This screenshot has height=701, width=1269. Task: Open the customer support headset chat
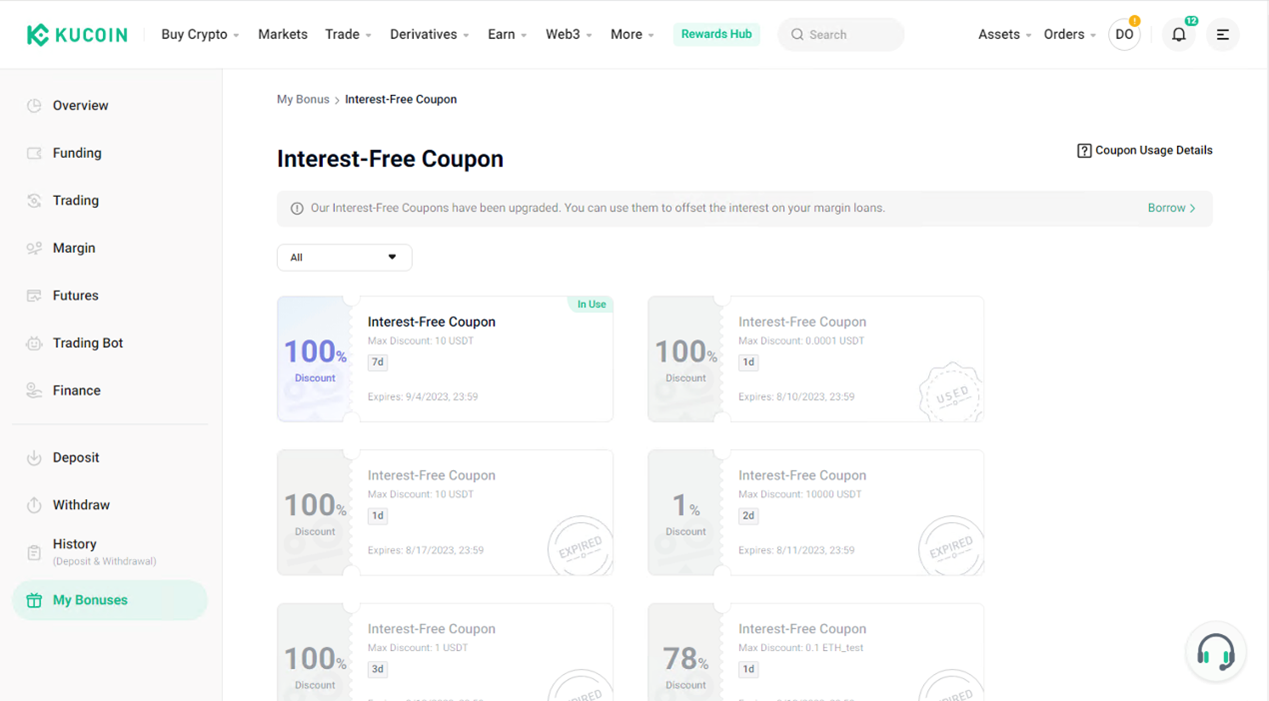1216,652
